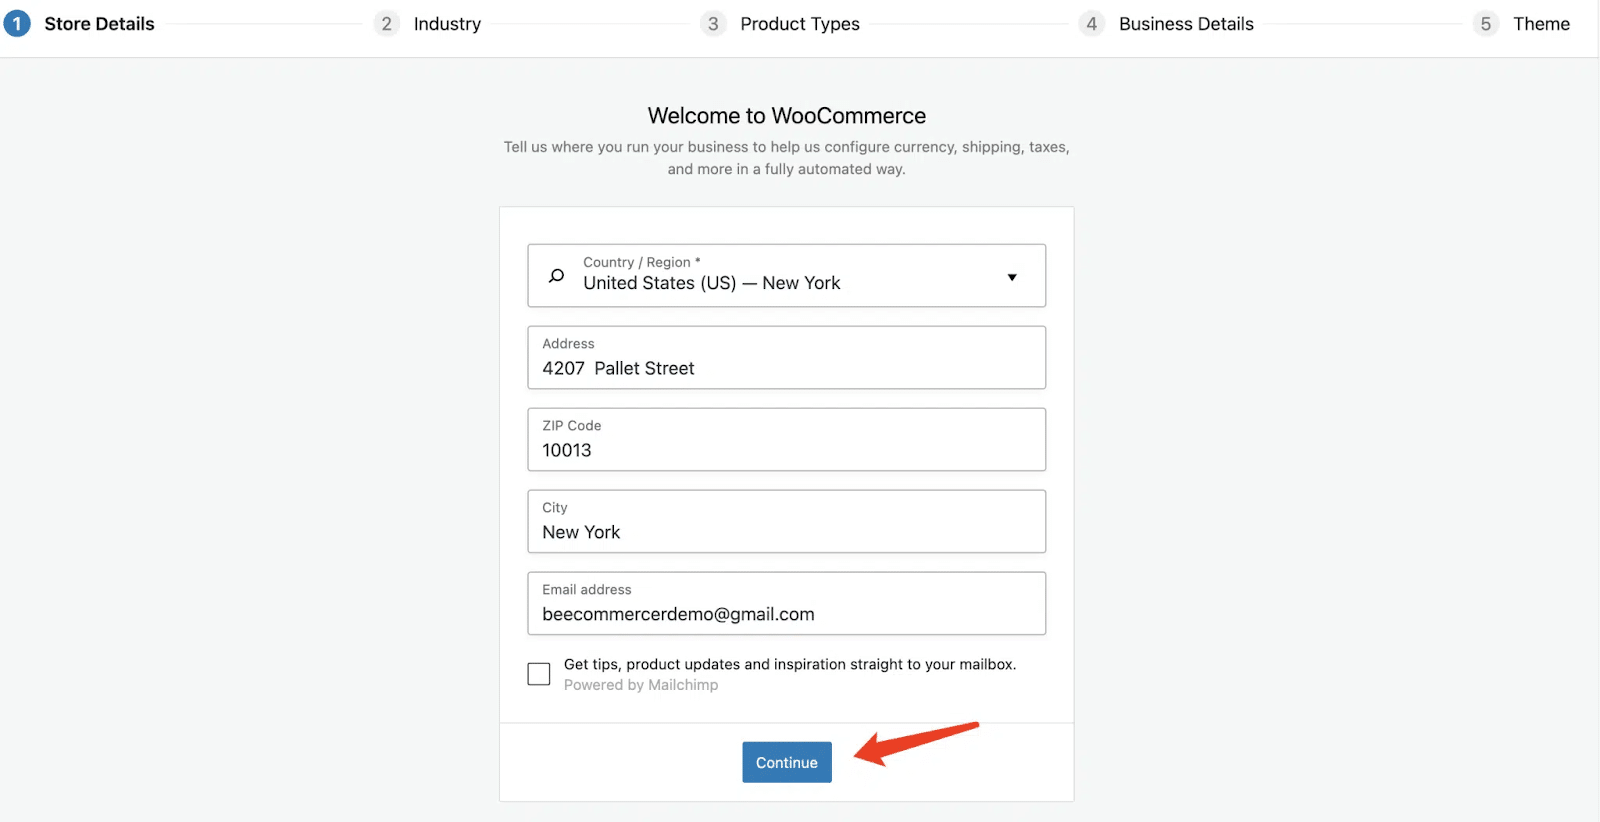The height and width of the screenshot is (822, 1600).
Task: Jump to the Business Details step
Action: coord(1186,23)
